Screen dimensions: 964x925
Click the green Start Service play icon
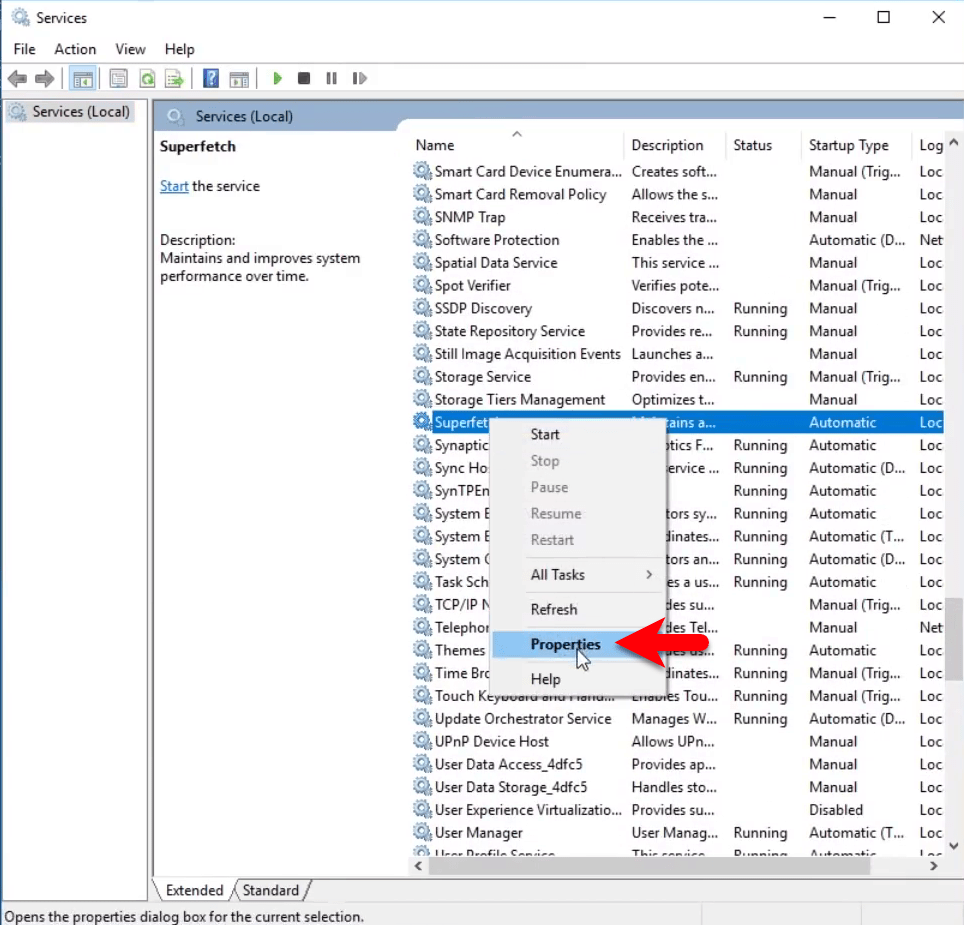point(277,79)
